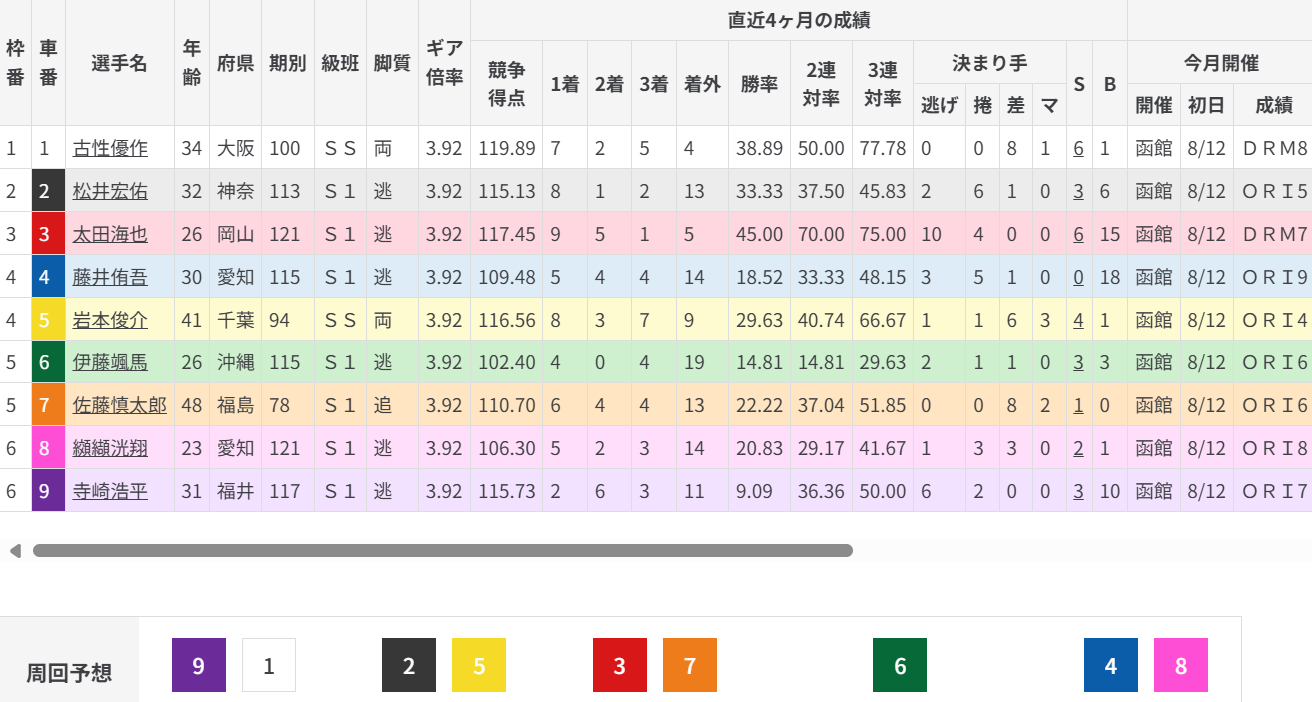Open rider link 松井宏佑
The image size is (1312, 702).
pos(110,191)
